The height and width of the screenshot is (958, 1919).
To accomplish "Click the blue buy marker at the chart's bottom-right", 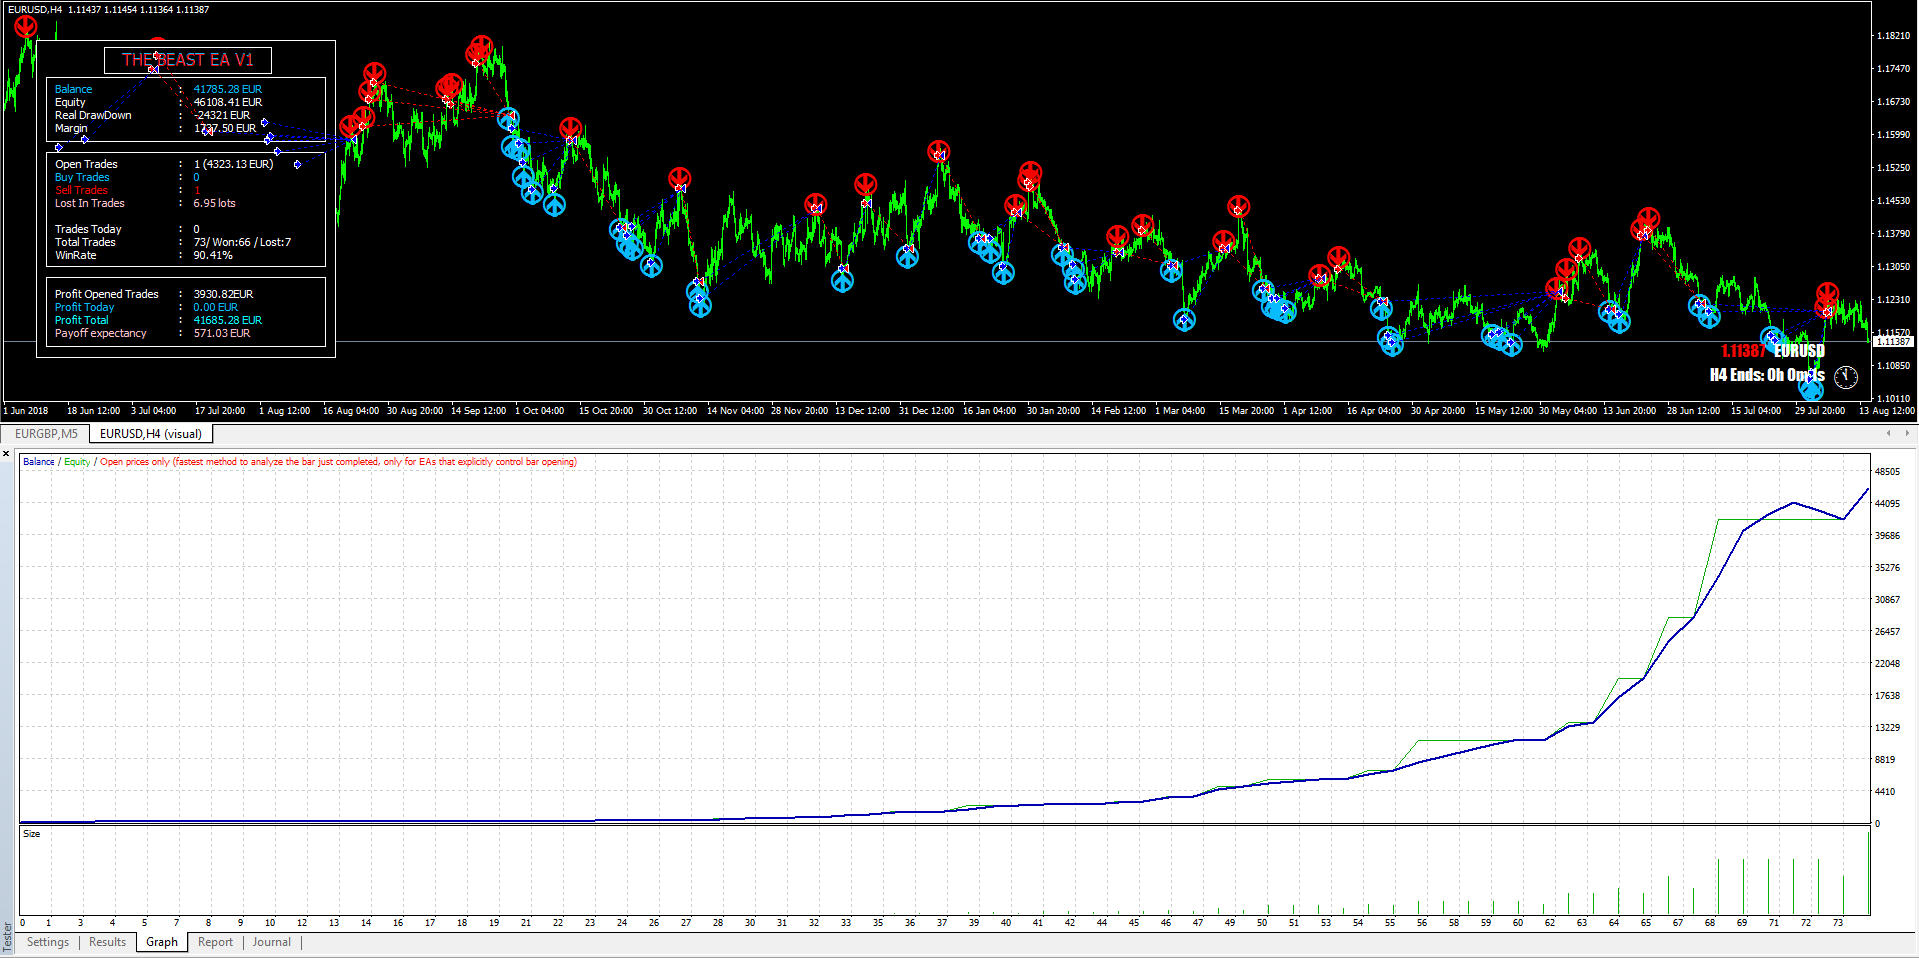I will point(1810,390).
